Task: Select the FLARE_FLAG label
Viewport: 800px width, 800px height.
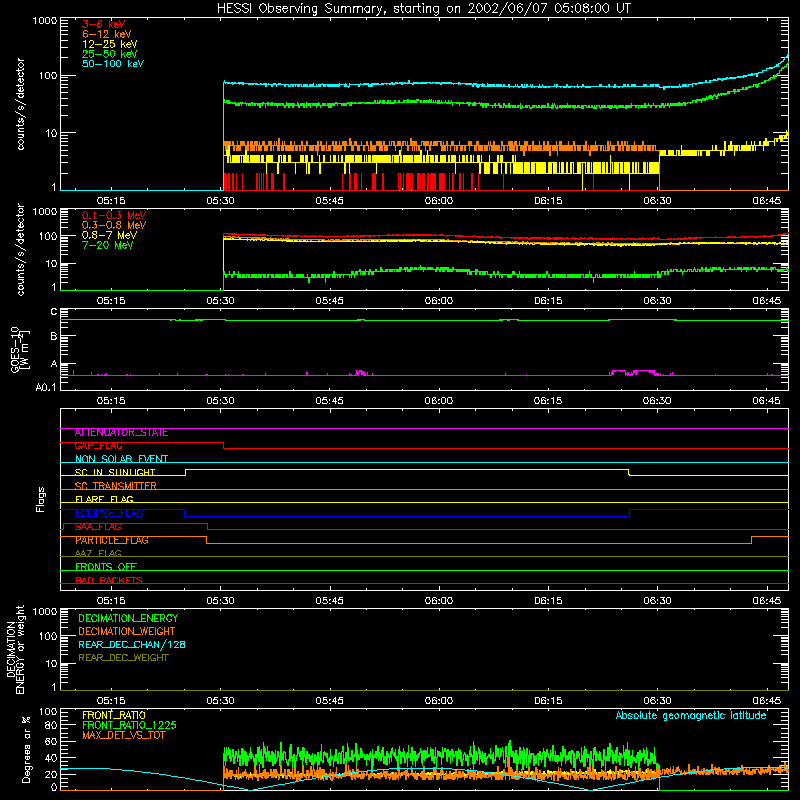Action: click(104, 499)
